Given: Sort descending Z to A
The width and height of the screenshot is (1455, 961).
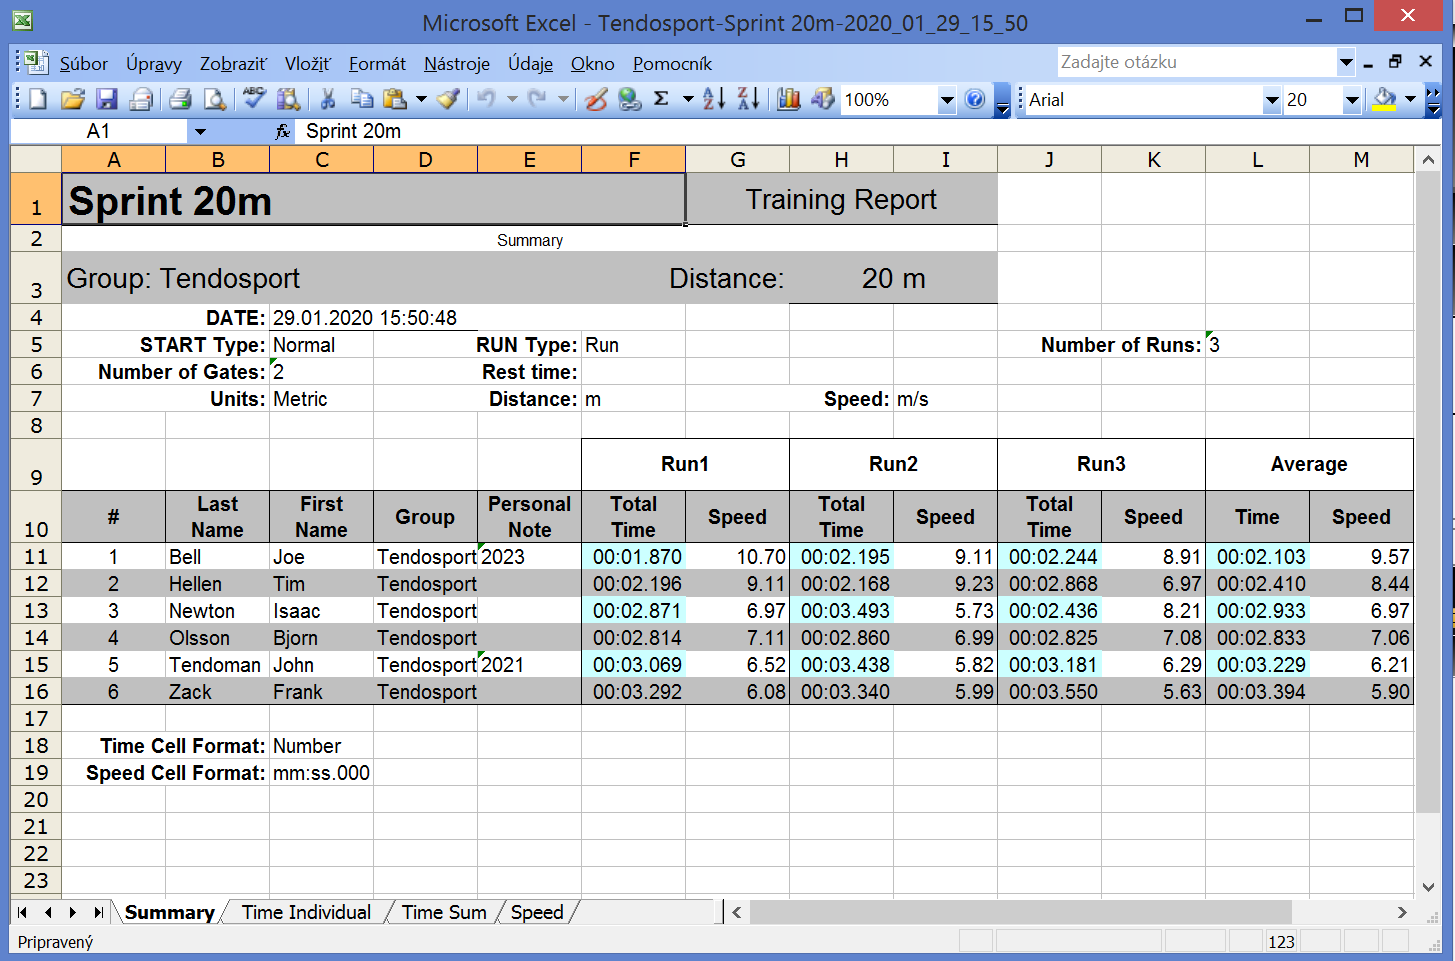Looking at the screenshot, I should 748,99.
